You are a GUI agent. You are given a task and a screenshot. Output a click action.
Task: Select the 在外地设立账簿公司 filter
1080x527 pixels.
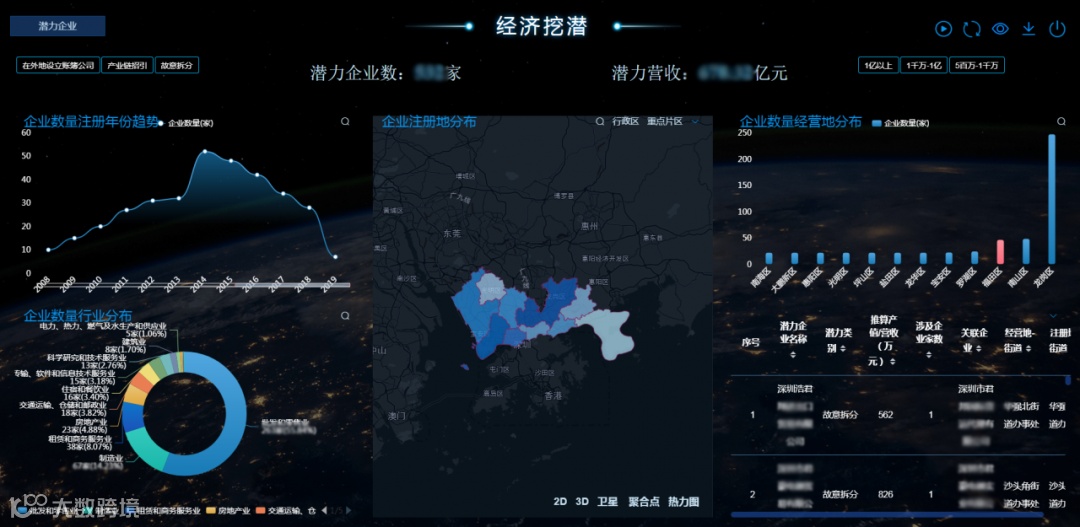tap(58, 65)
